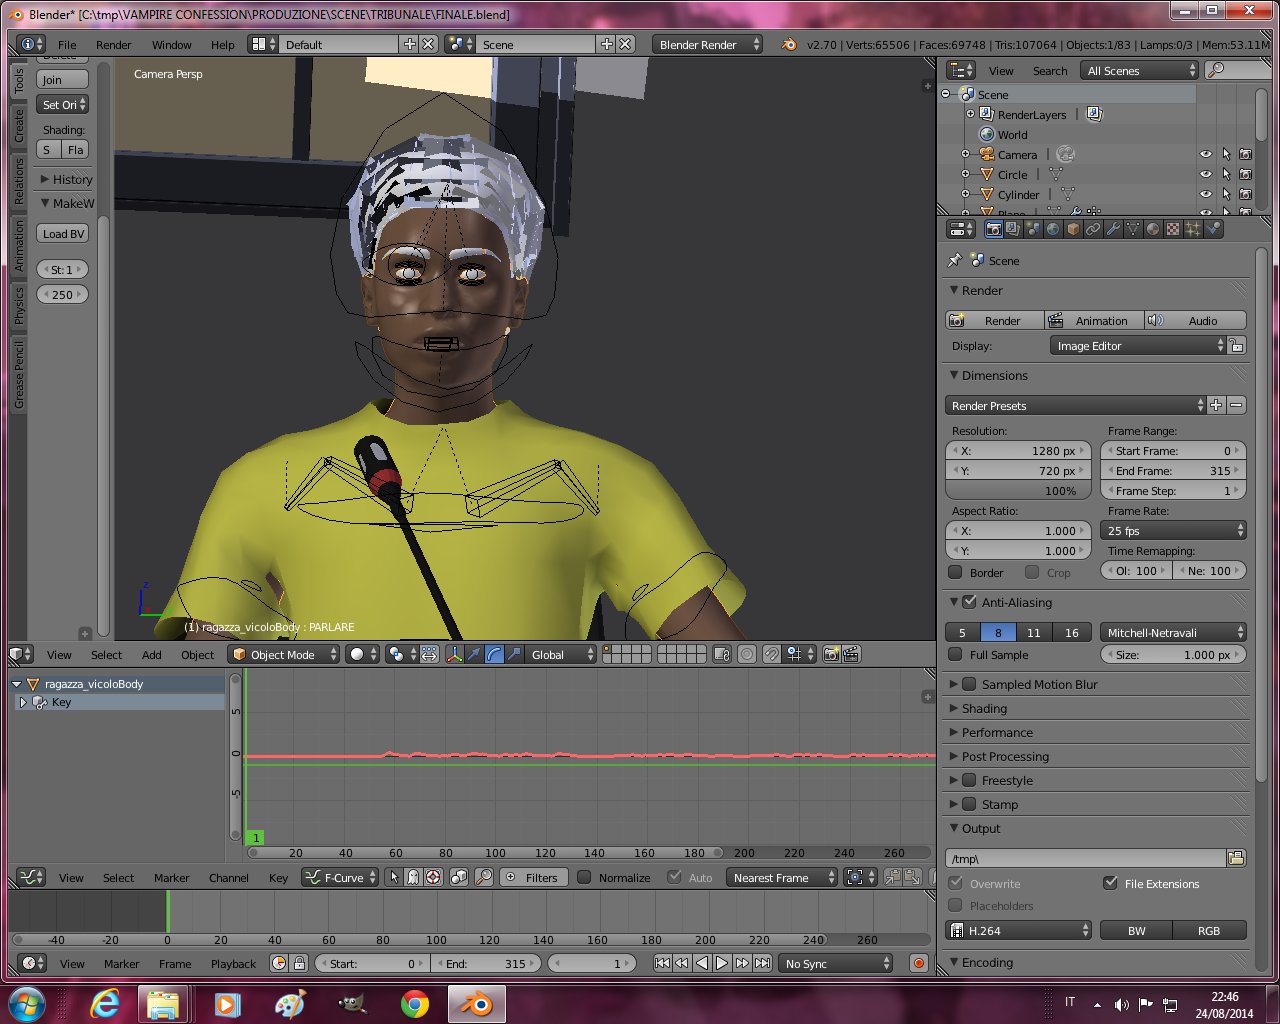Uncheck the Anti-Aliasing checkbox
Image resolution: width=1280 pixels, height=1024 pixels.
pos(969,602)
